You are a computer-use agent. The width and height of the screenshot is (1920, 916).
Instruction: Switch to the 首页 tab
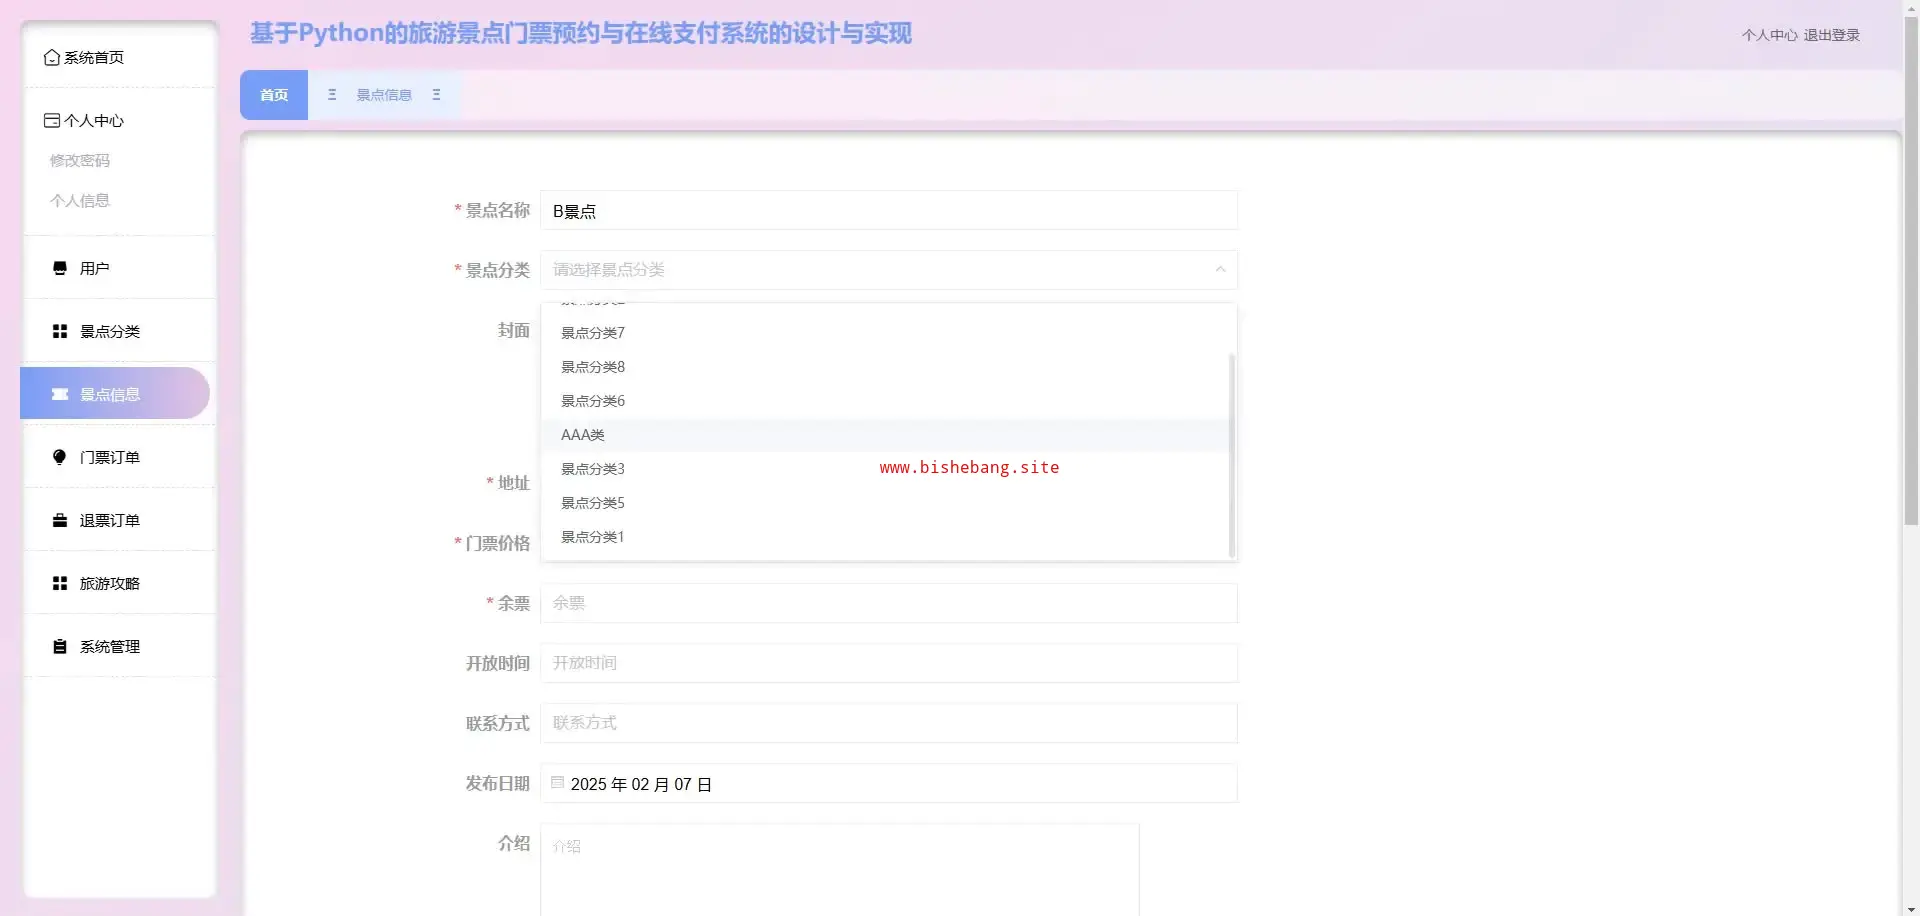coord(274,95)
